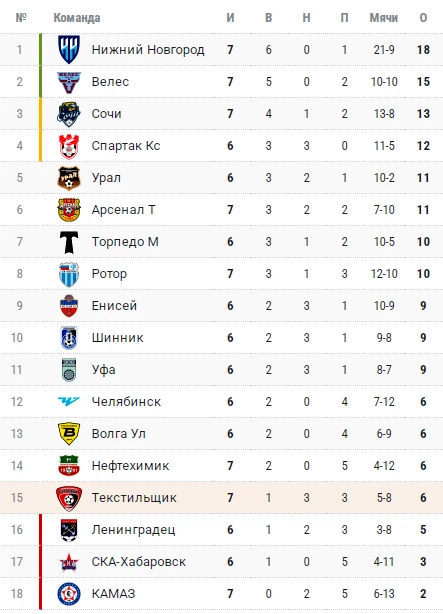The image size is (443, 614).
Task: Click the Урал team badge
Action: (x=69, y=178)
